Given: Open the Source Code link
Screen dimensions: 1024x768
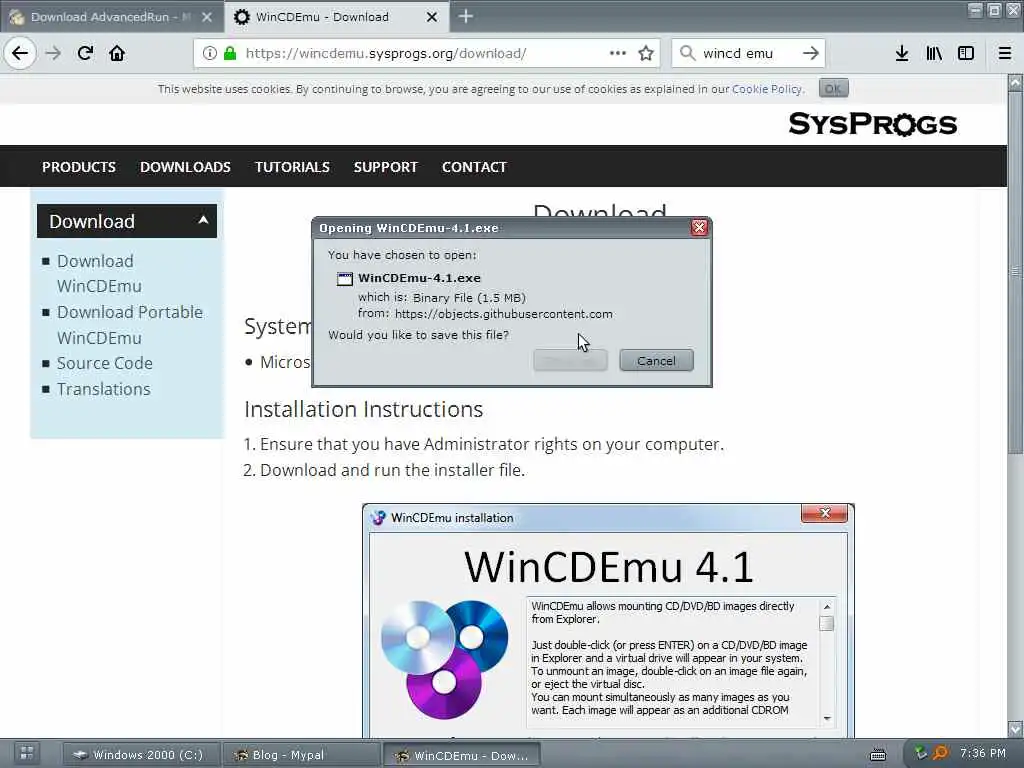Looking at the screenshot, I should tap(104, 363).
